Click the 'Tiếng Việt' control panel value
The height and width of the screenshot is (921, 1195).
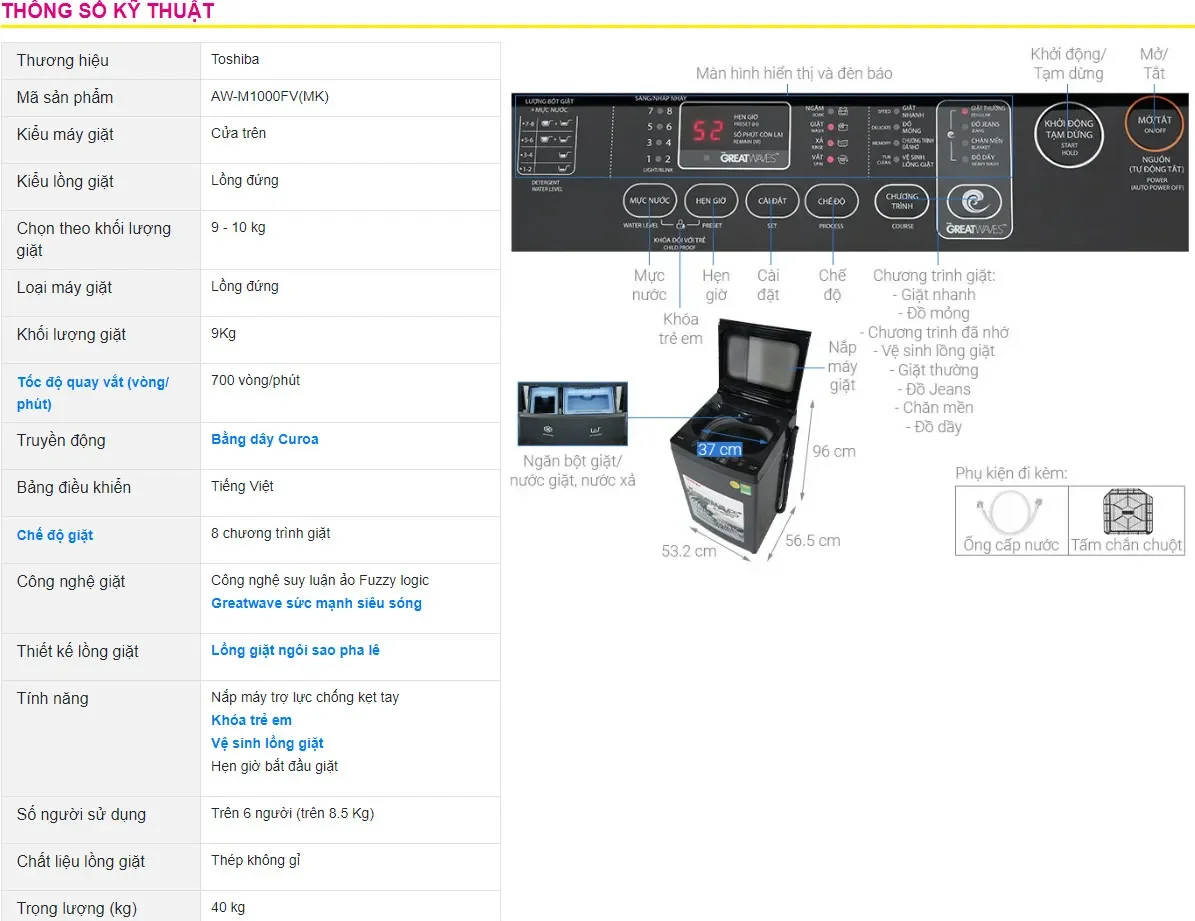point(242,486)
